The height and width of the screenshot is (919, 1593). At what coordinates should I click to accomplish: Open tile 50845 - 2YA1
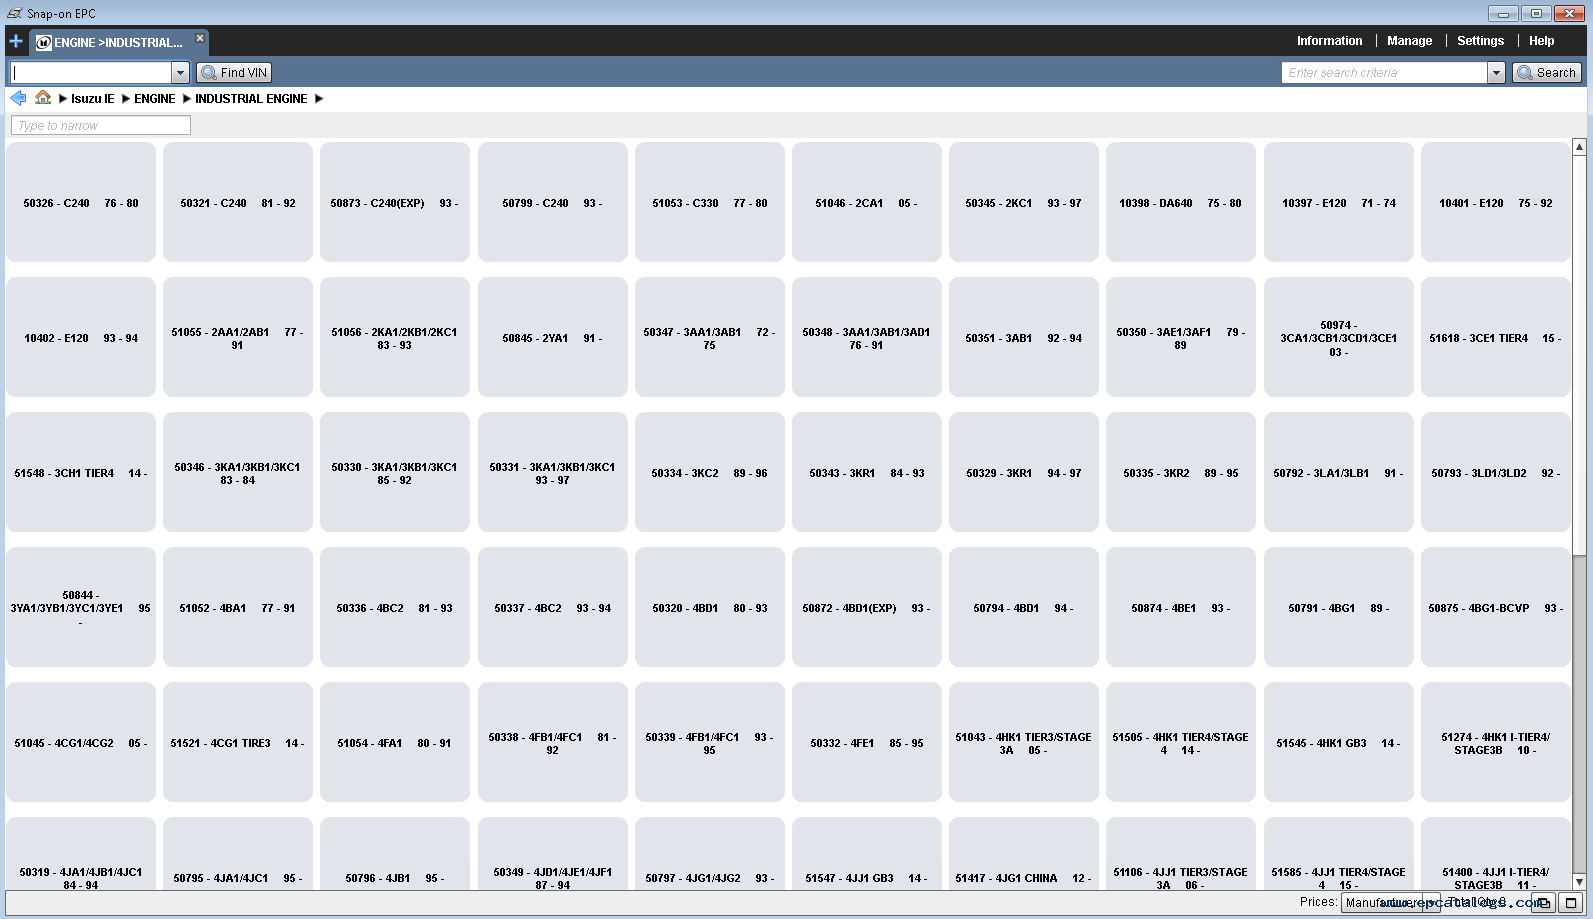tap(553, 337)
